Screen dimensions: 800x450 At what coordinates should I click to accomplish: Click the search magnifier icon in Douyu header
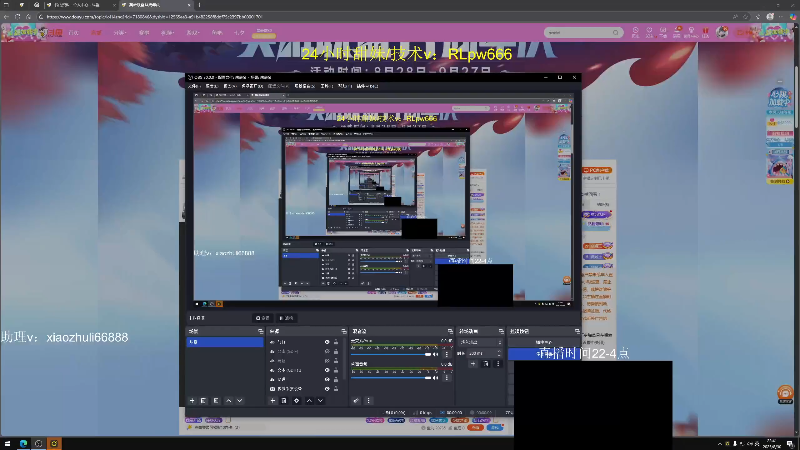click(x=616, y=33)
